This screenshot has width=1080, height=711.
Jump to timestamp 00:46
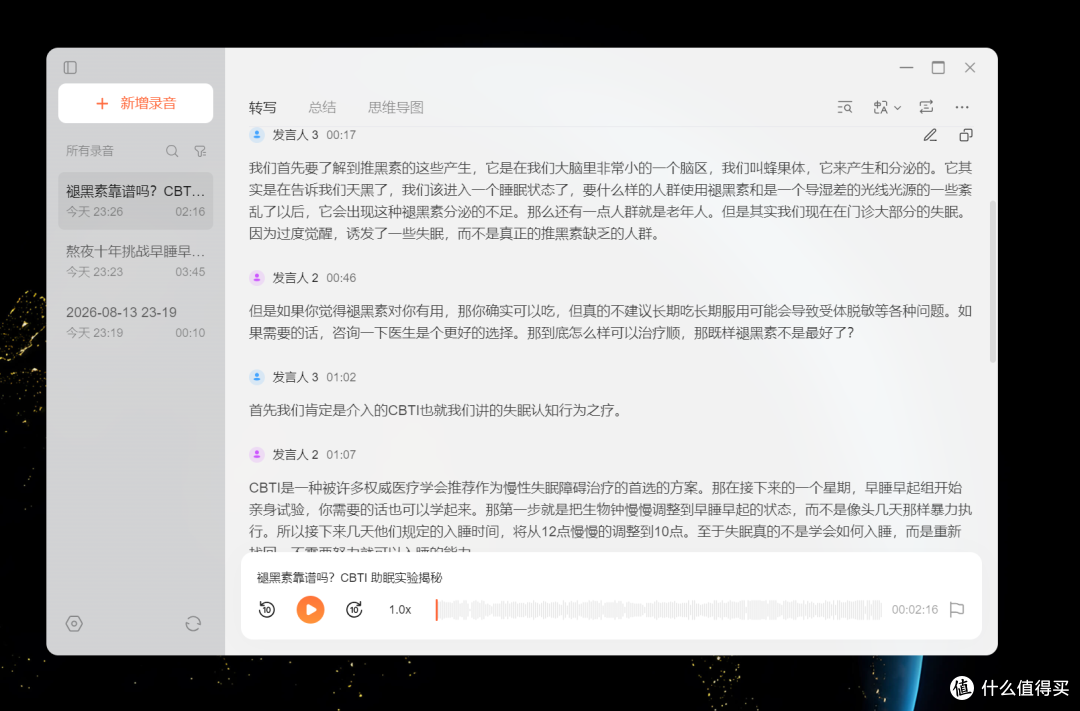(341, 278)
